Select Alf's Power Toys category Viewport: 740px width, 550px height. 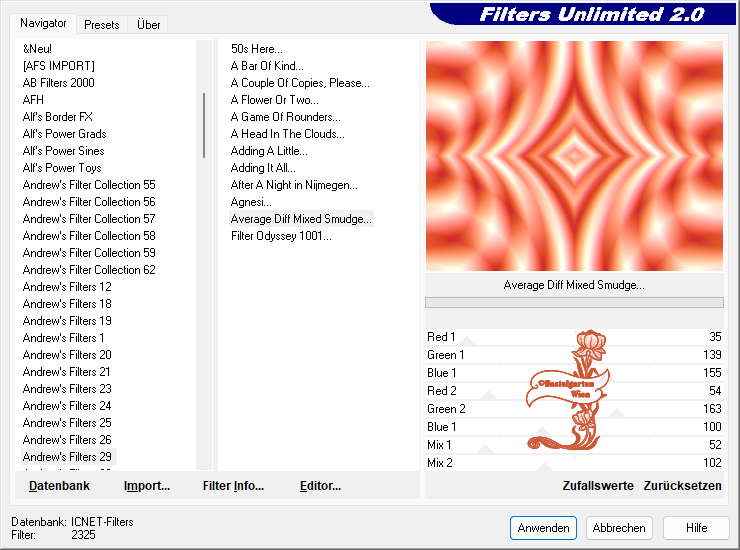point(62,168)
